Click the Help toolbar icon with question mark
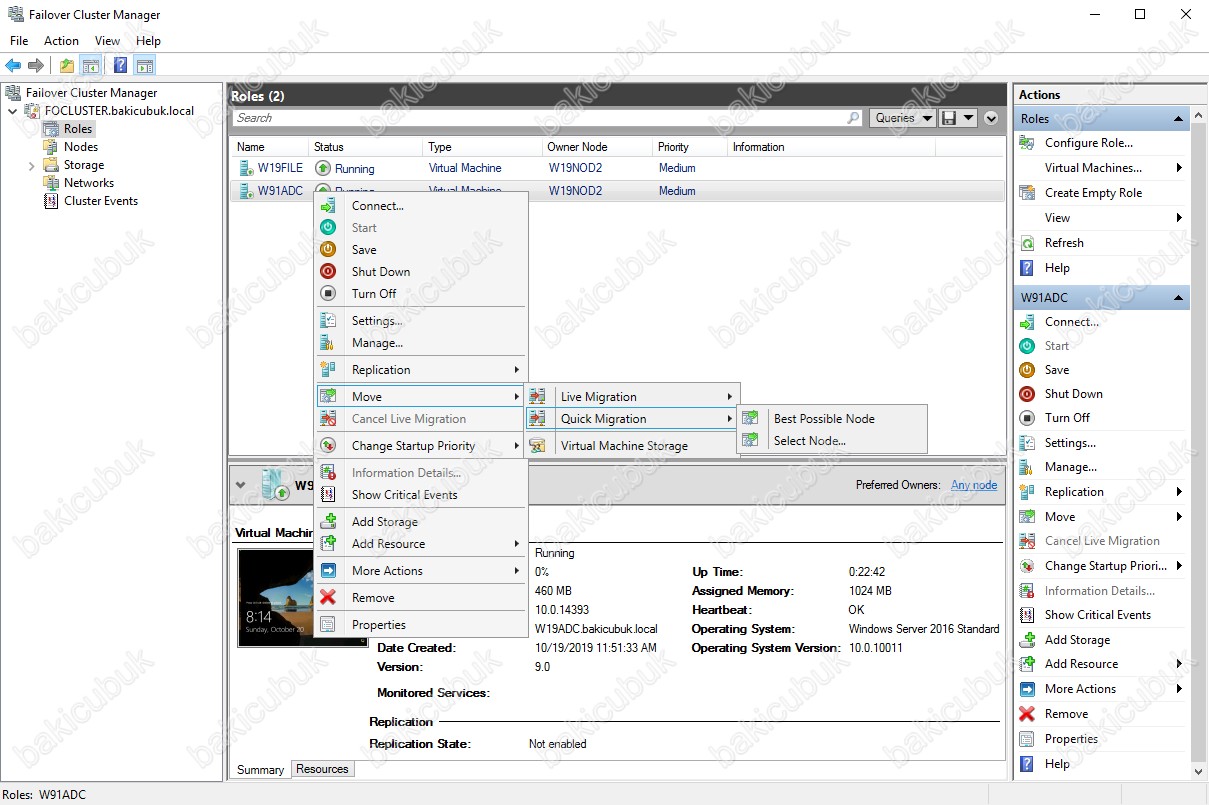The height and width of the screenshot is (805, 1209). 120,66
